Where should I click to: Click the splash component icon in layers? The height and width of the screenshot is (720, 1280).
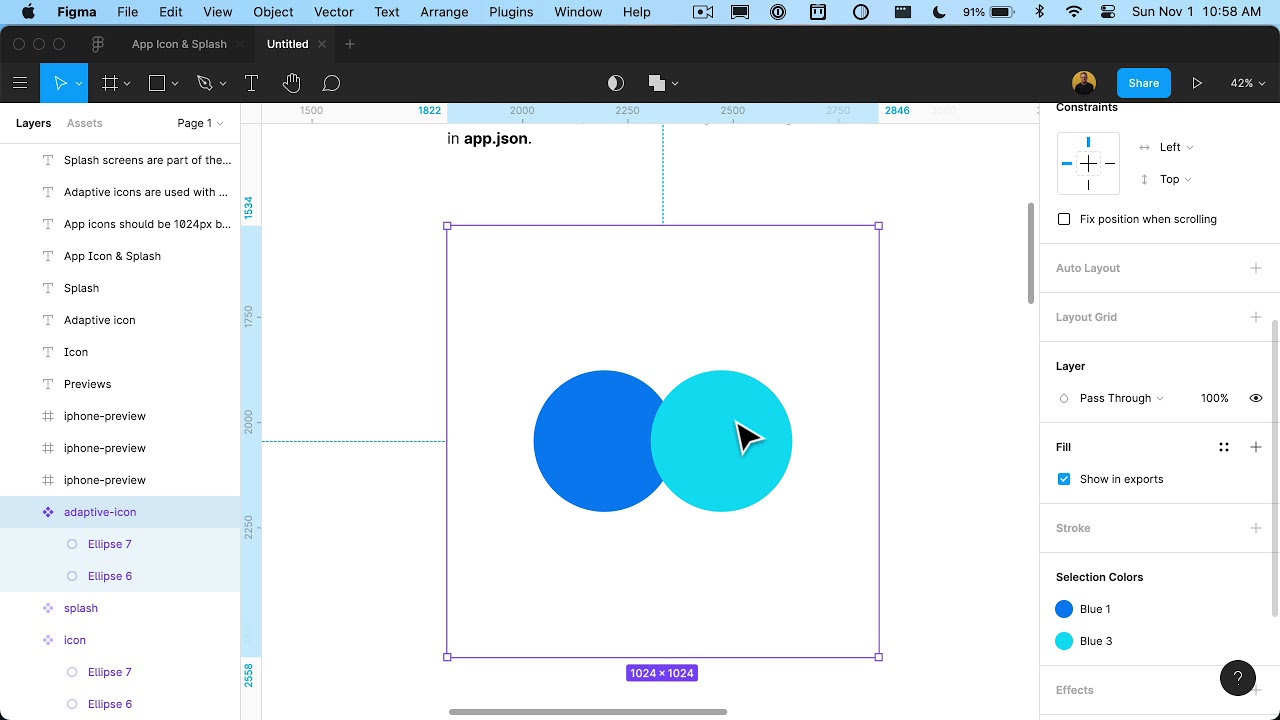point(48,608)
